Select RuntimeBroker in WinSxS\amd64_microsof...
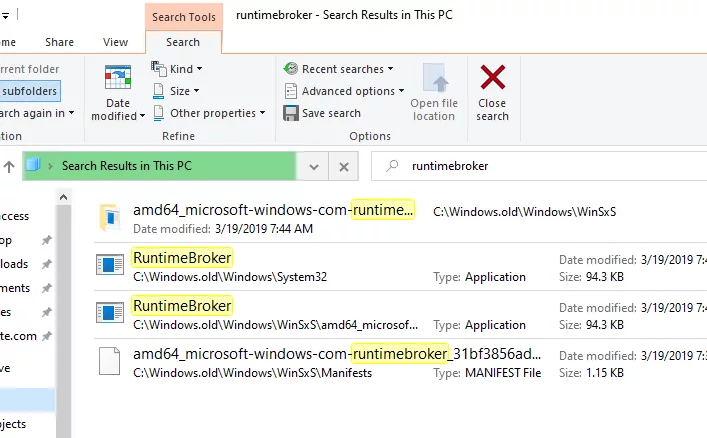Screen dimensions: 707x438 (182, 305)
